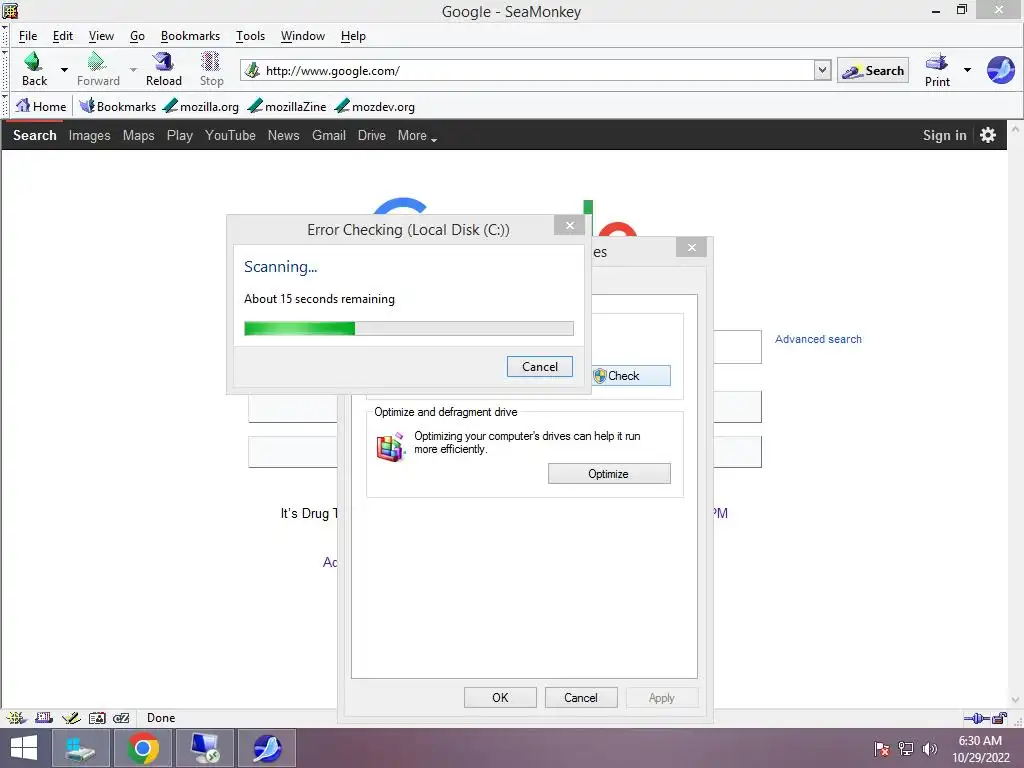Cancel the Error Checking scan
Viewport: 1024px width, 768px height.
point(539,366)
